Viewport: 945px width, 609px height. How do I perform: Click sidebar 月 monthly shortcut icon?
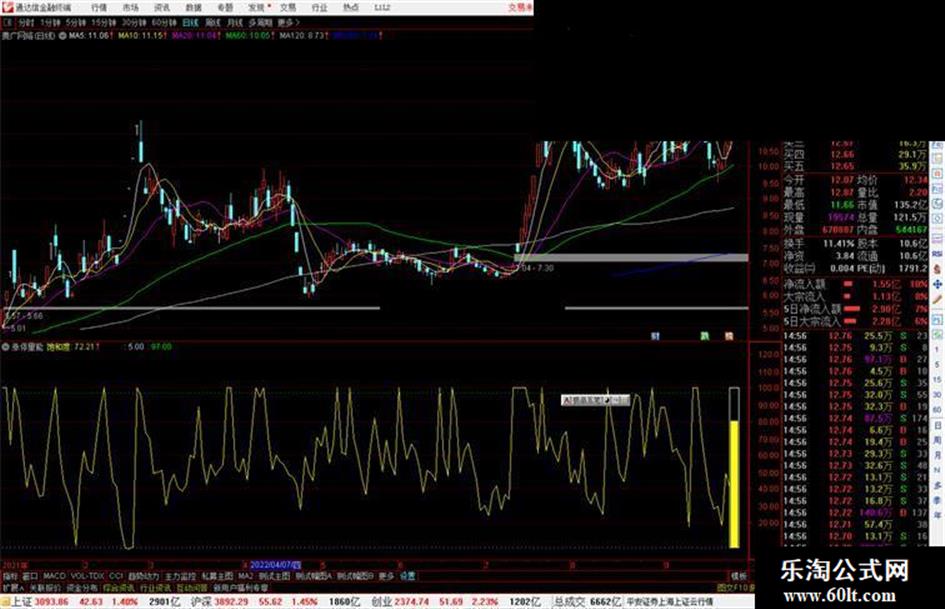pos(937,455)
